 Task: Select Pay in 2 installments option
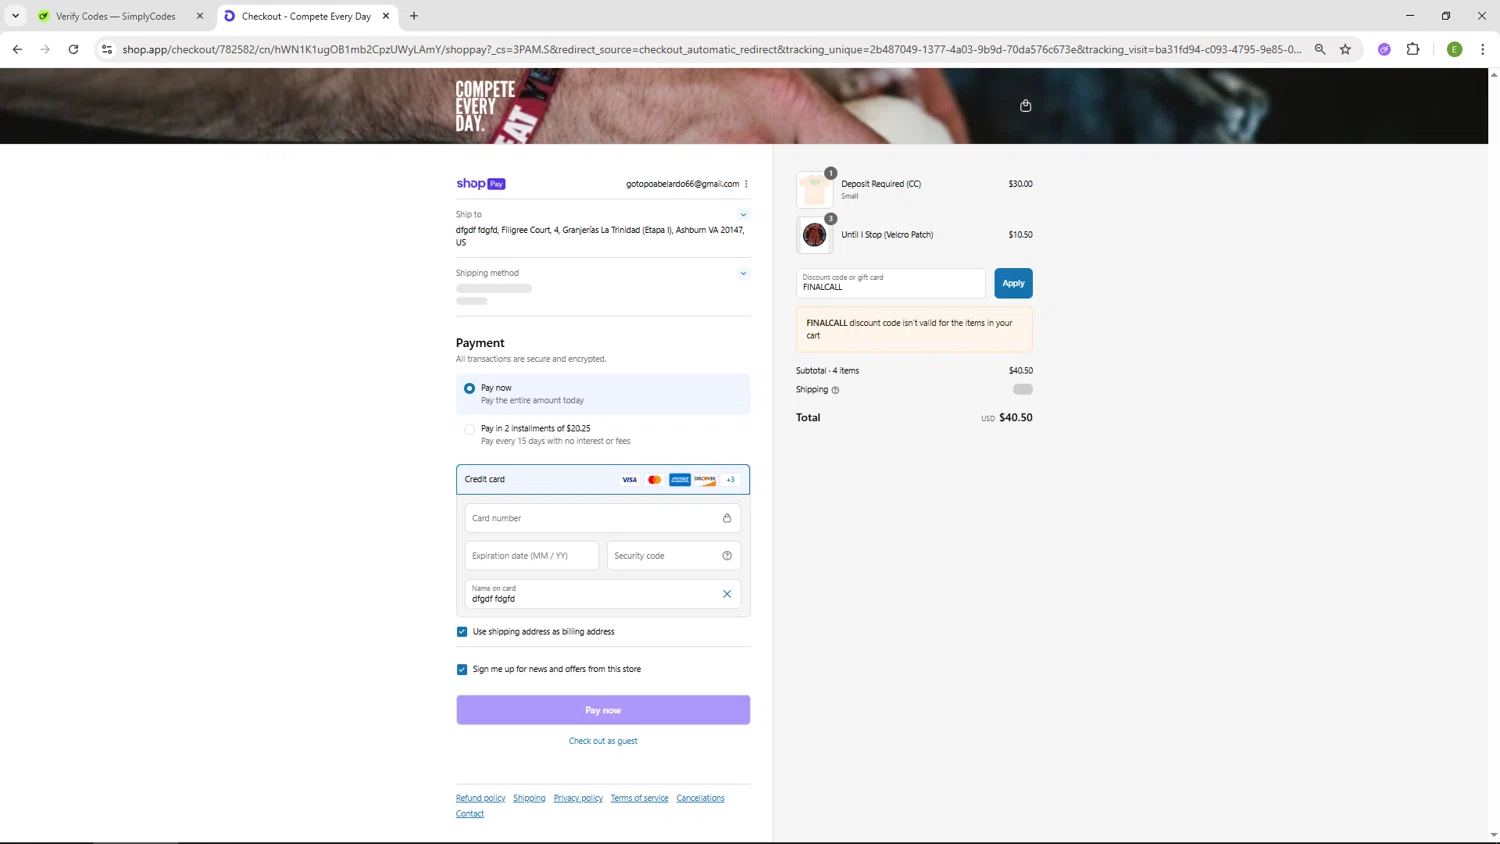click(x=469, y=429)
